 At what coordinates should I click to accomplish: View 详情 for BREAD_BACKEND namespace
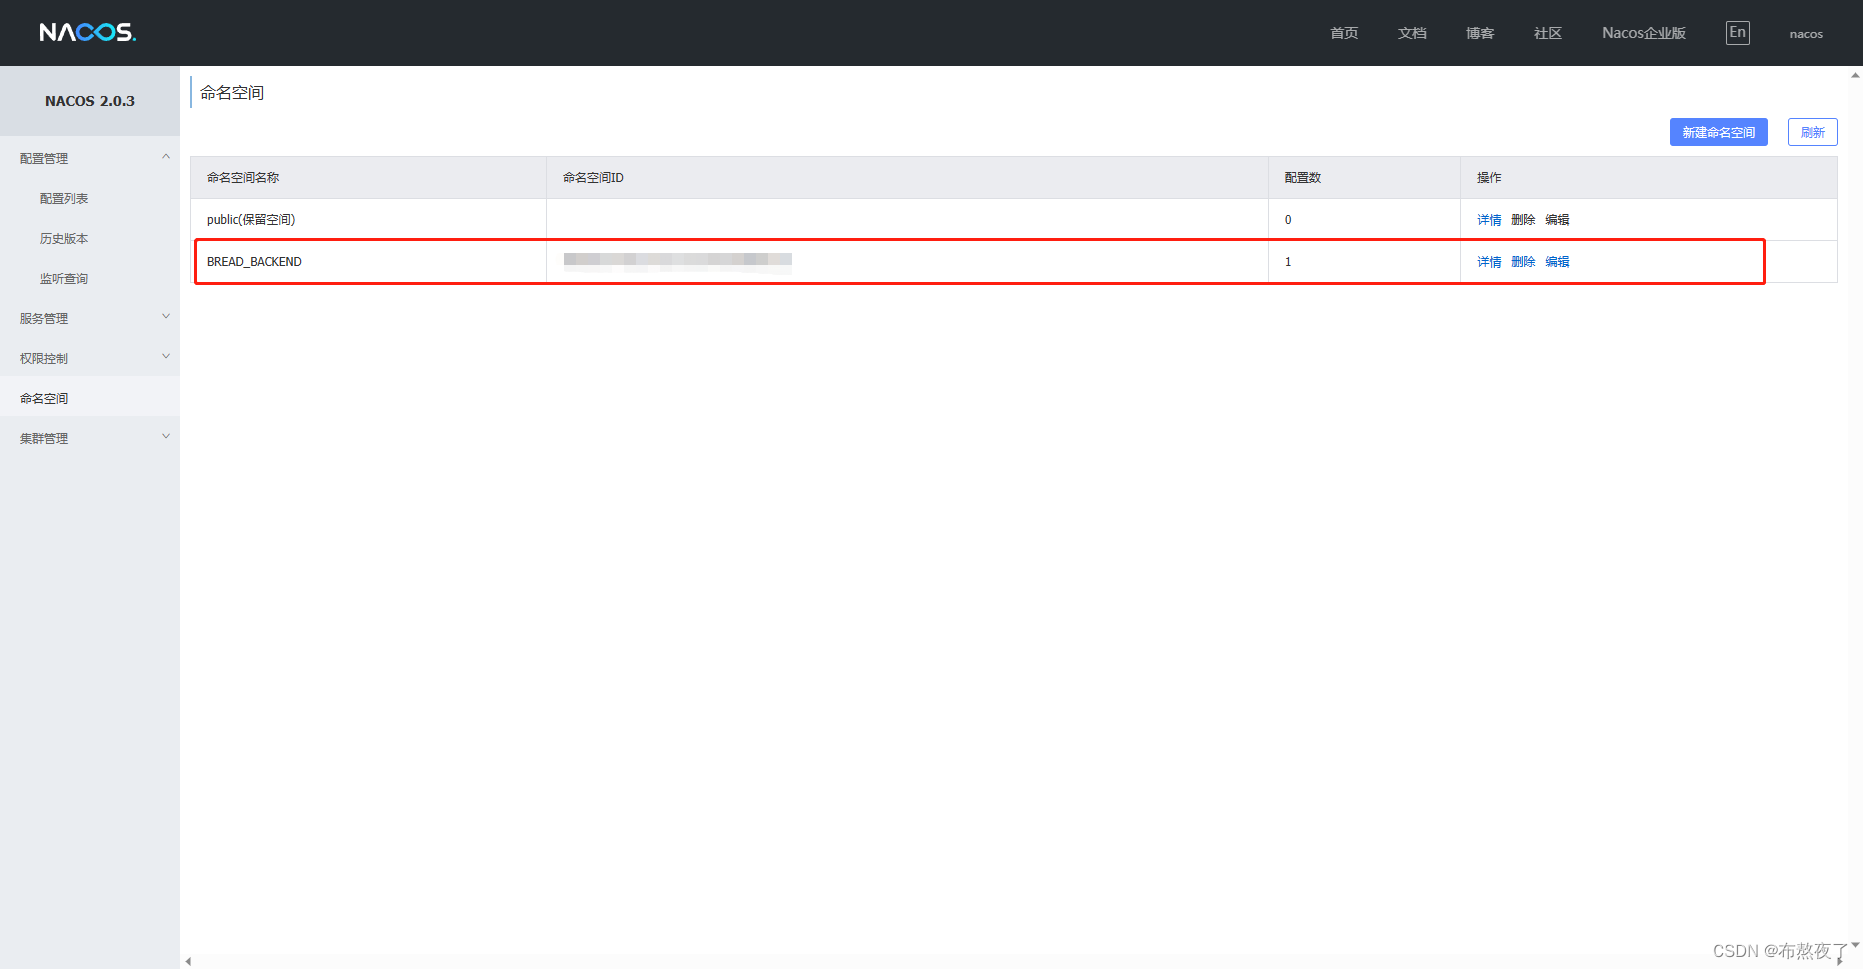(1489, 262)
